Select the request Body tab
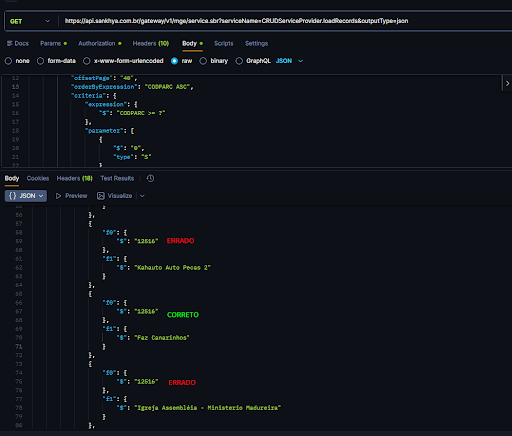 (x=192, y=43)
